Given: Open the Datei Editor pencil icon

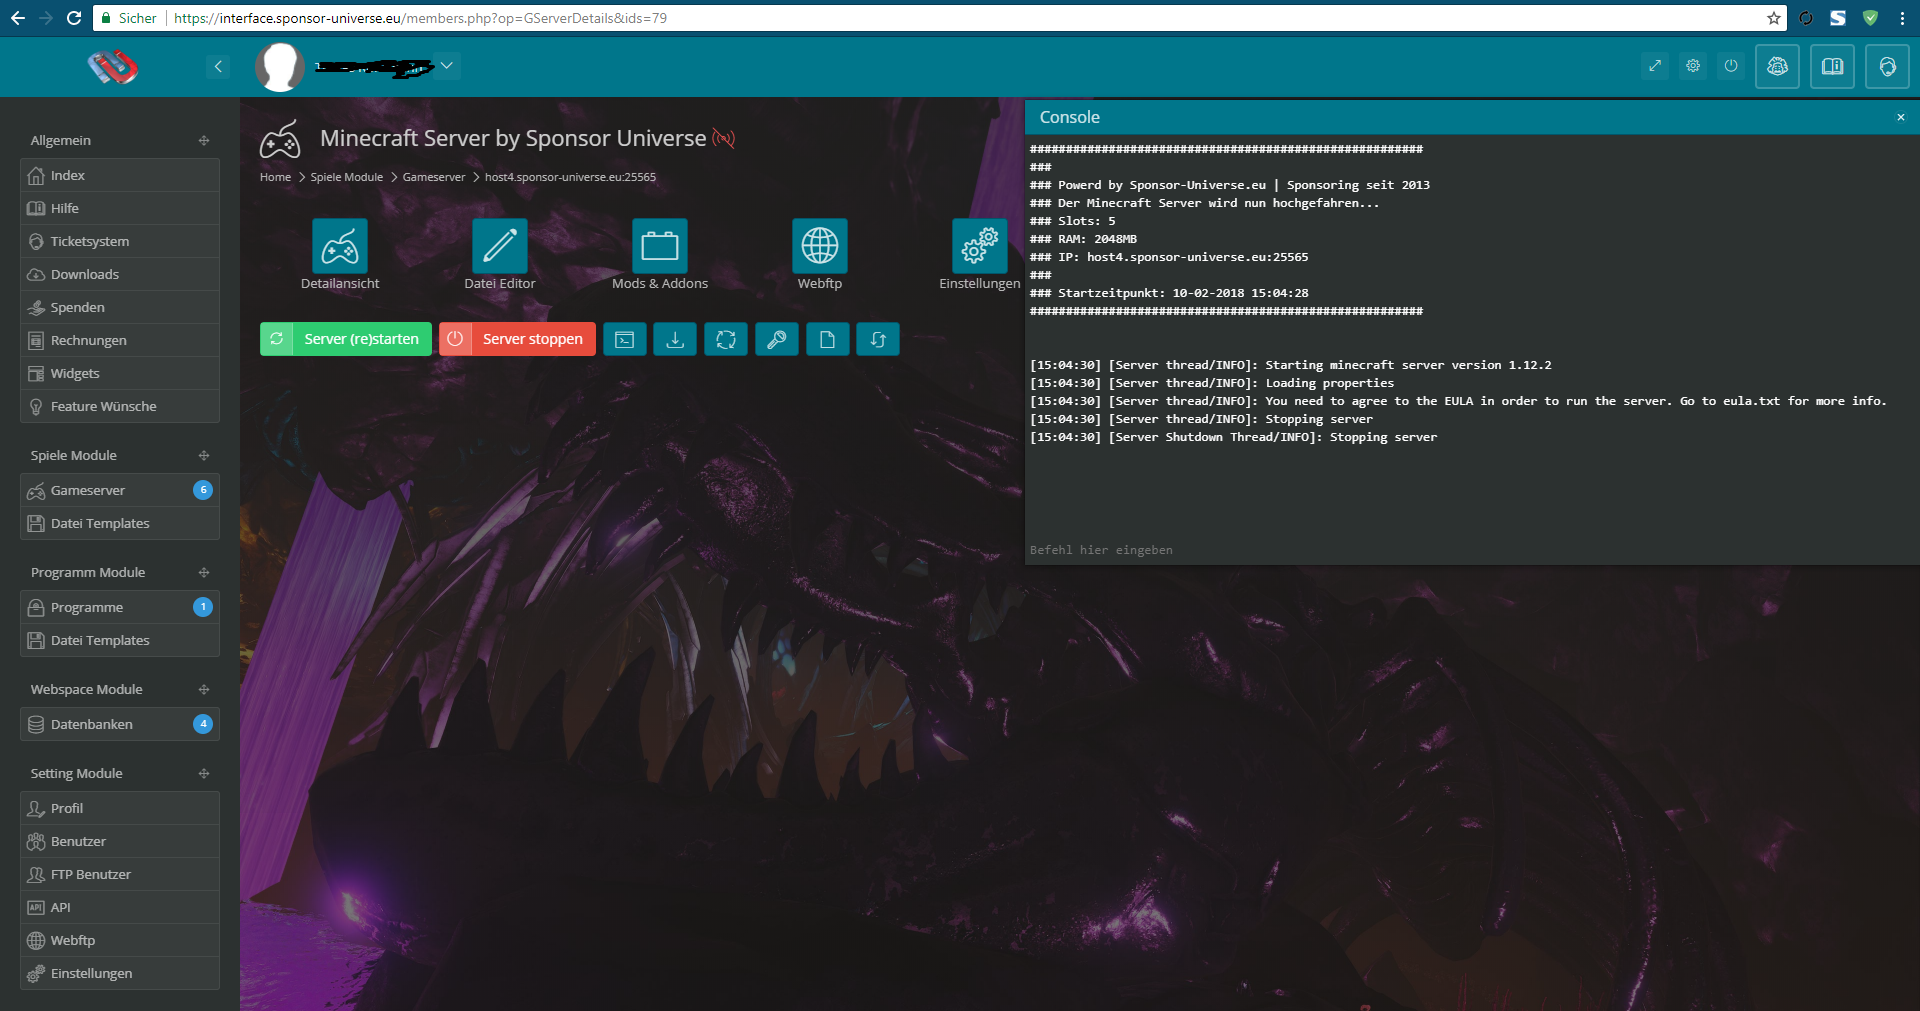Looking at the screenshot, I should click(x=499, y=246).
